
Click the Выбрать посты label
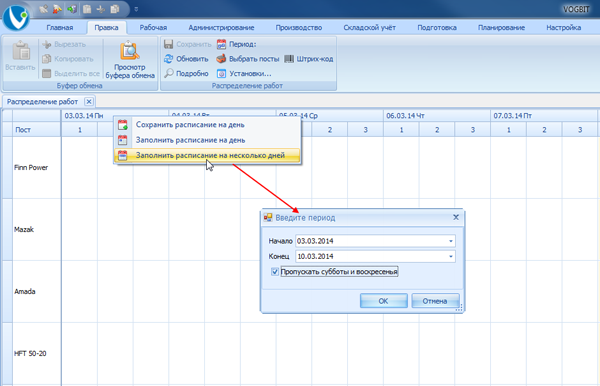(x=254, y=59)
